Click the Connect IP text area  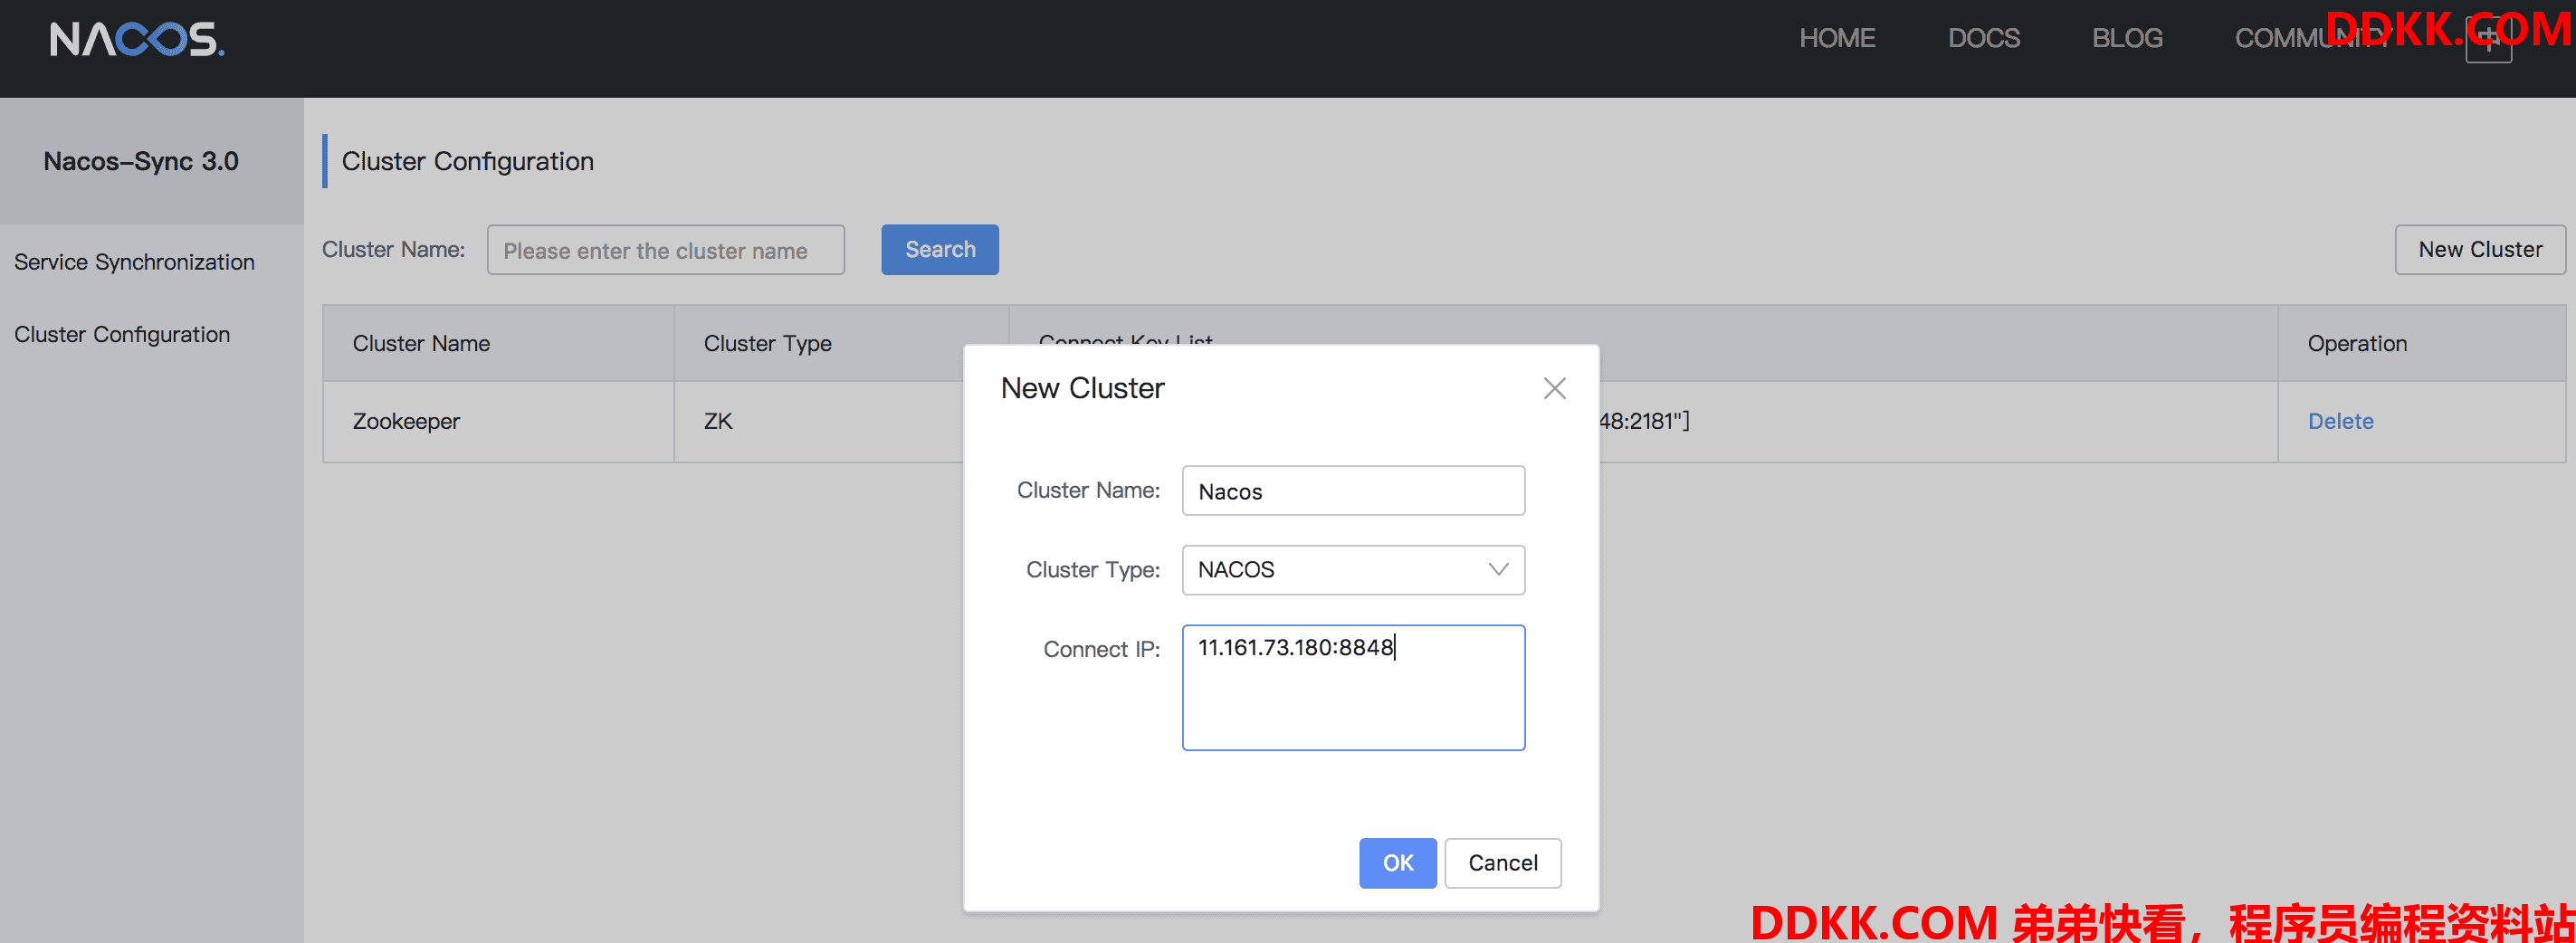tap(1353, 688)
